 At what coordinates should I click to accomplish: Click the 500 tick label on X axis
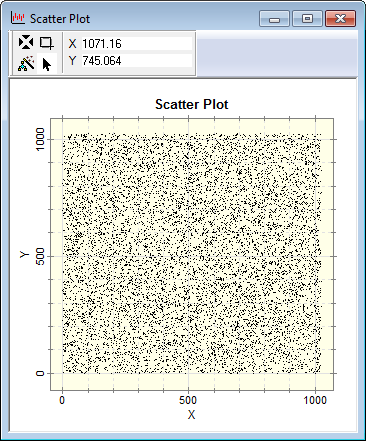click(188, 400)
